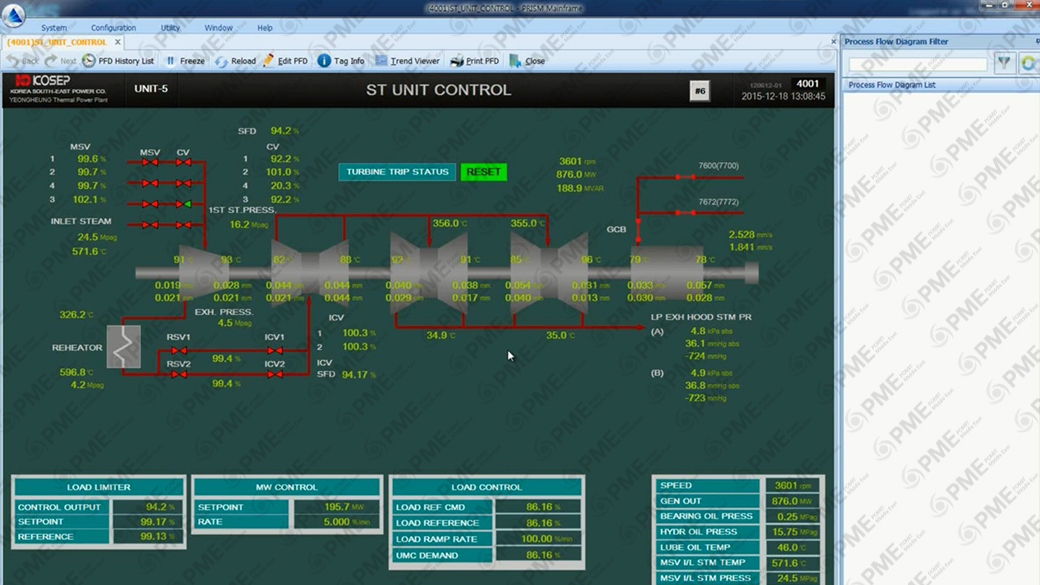Image resolution: width=1040 pixels, height=585 pixels.
Task: Click the CV 4 value 20.3
Action: coord(281,186)
